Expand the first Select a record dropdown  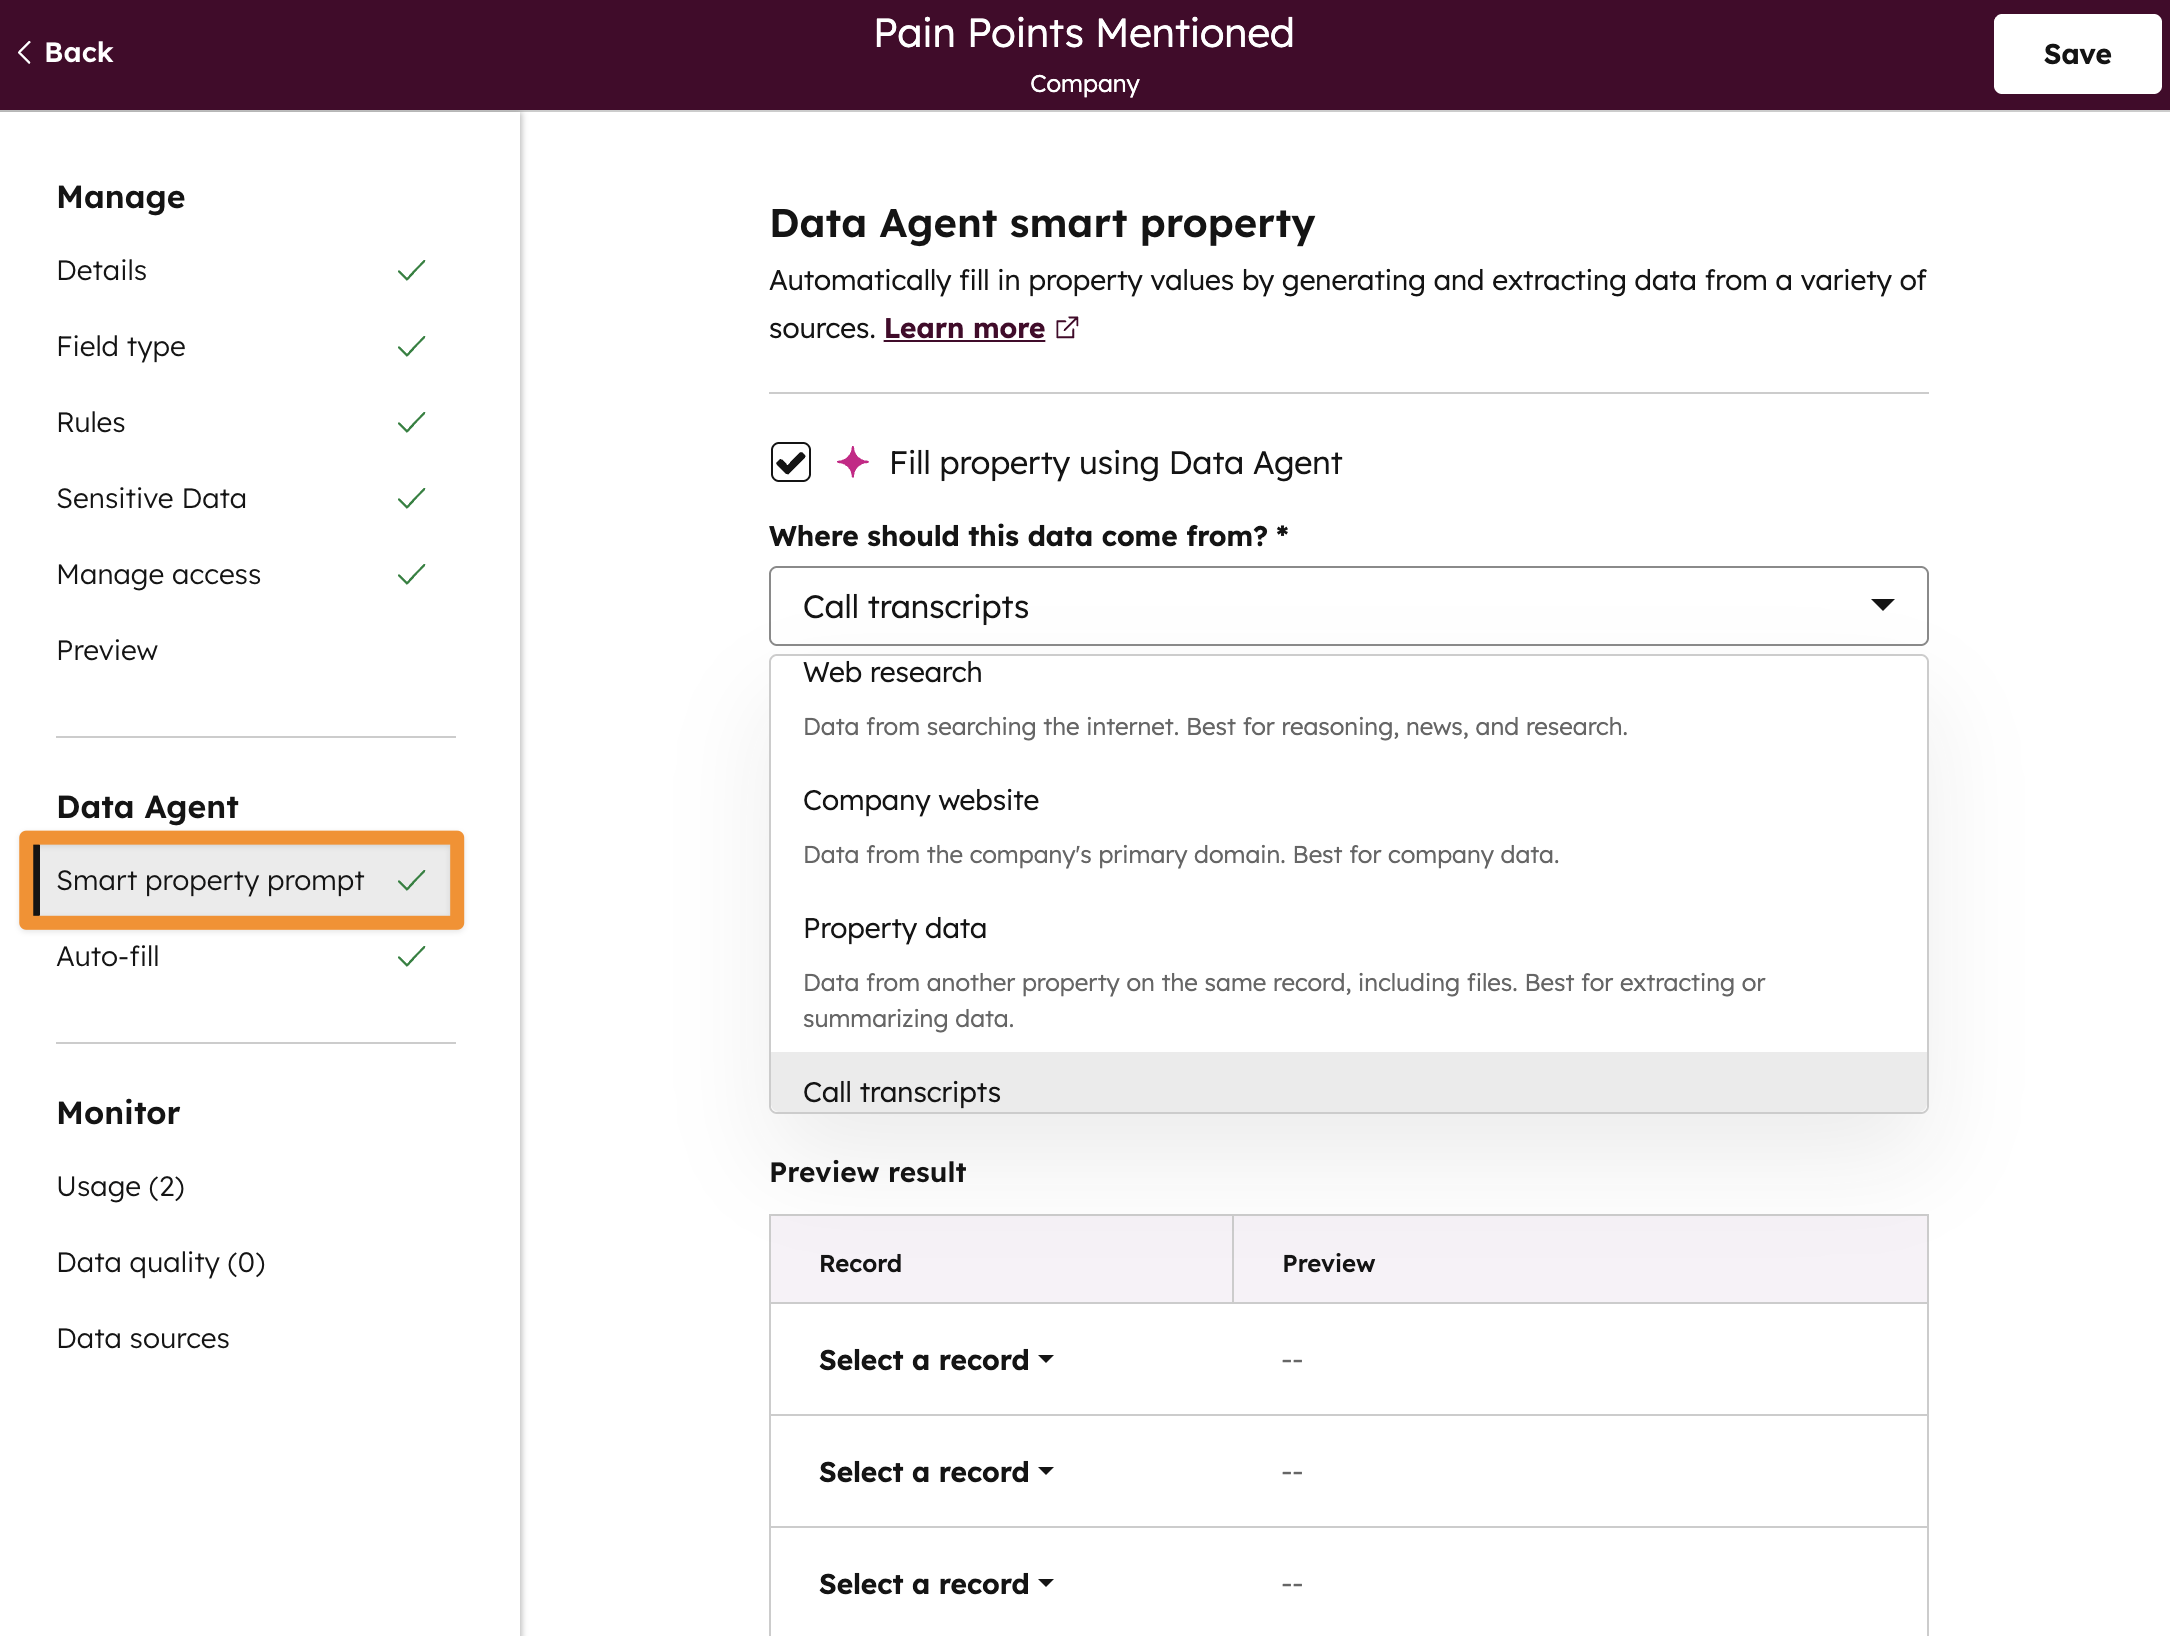(935, 1360)
